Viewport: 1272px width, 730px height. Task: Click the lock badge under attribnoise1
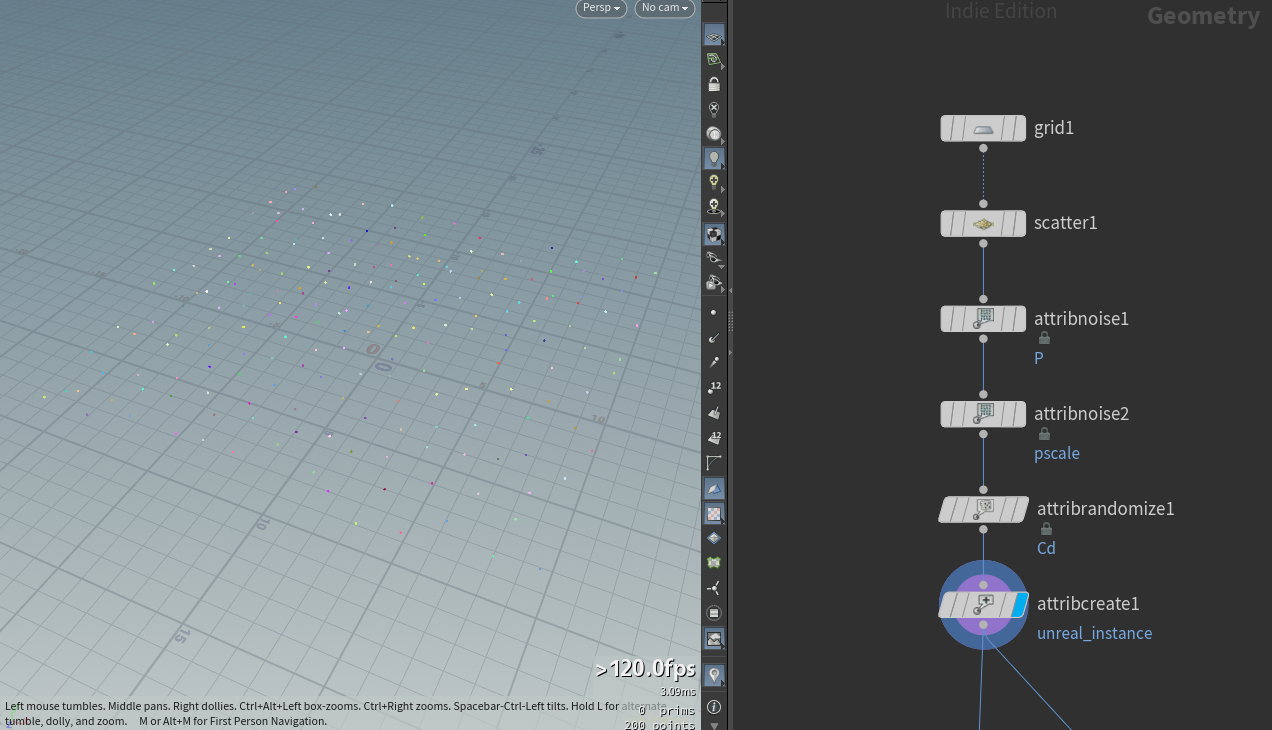pyautogui.click(x=1044, y=338)
